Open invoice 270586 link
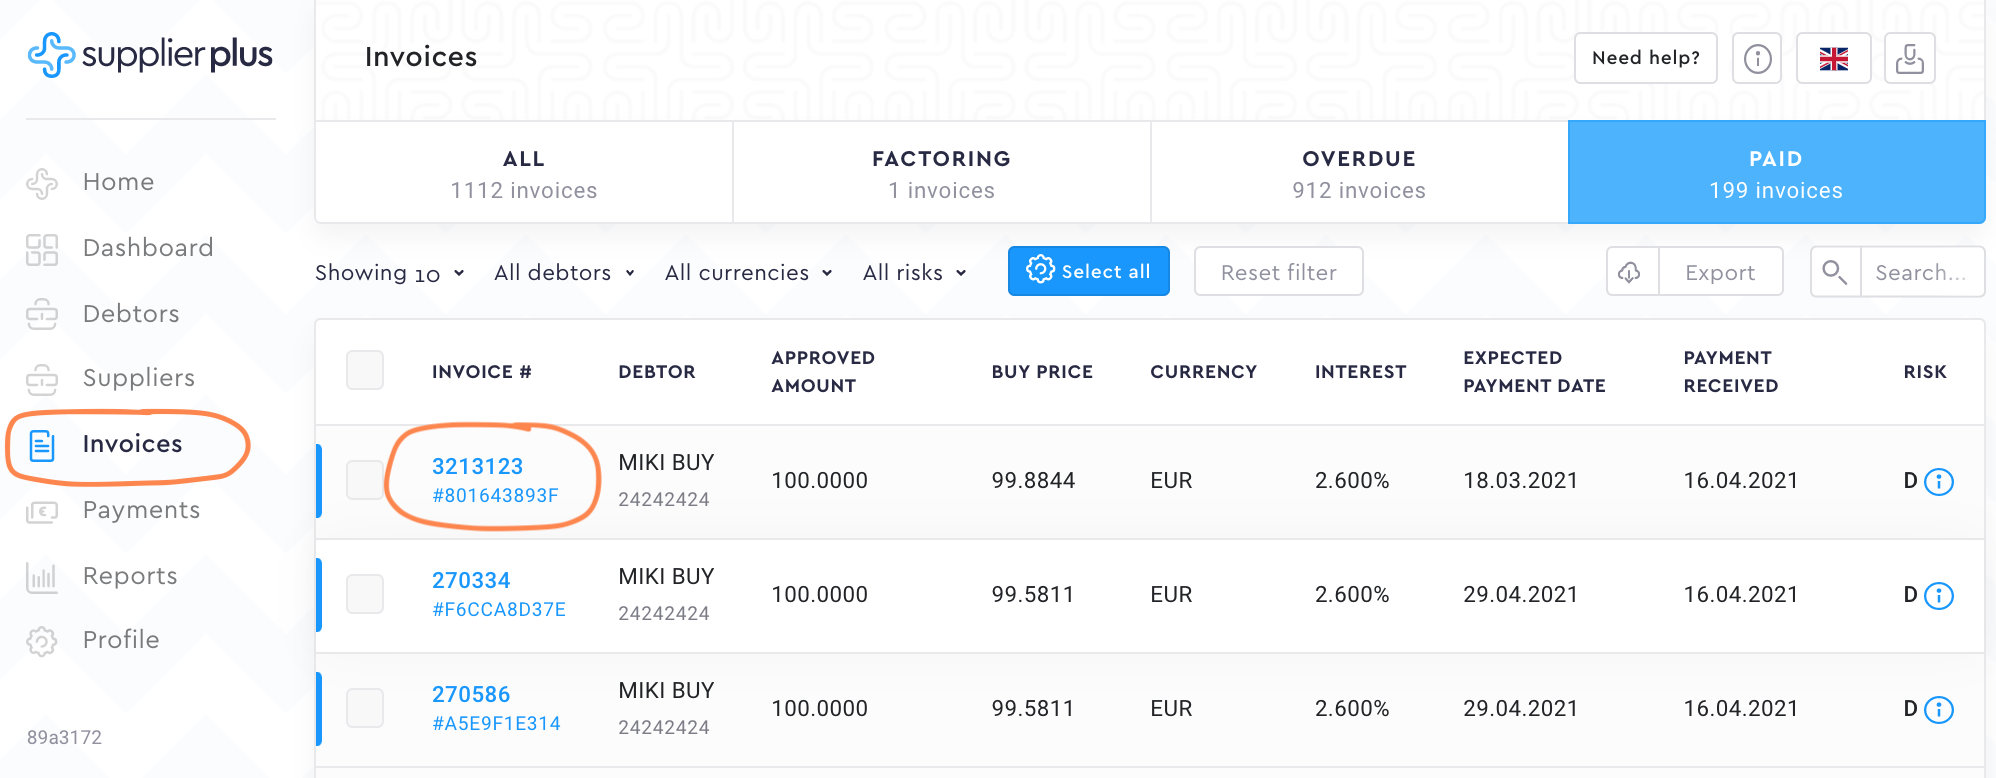1996x778 pixels. [x=471, y=694]
